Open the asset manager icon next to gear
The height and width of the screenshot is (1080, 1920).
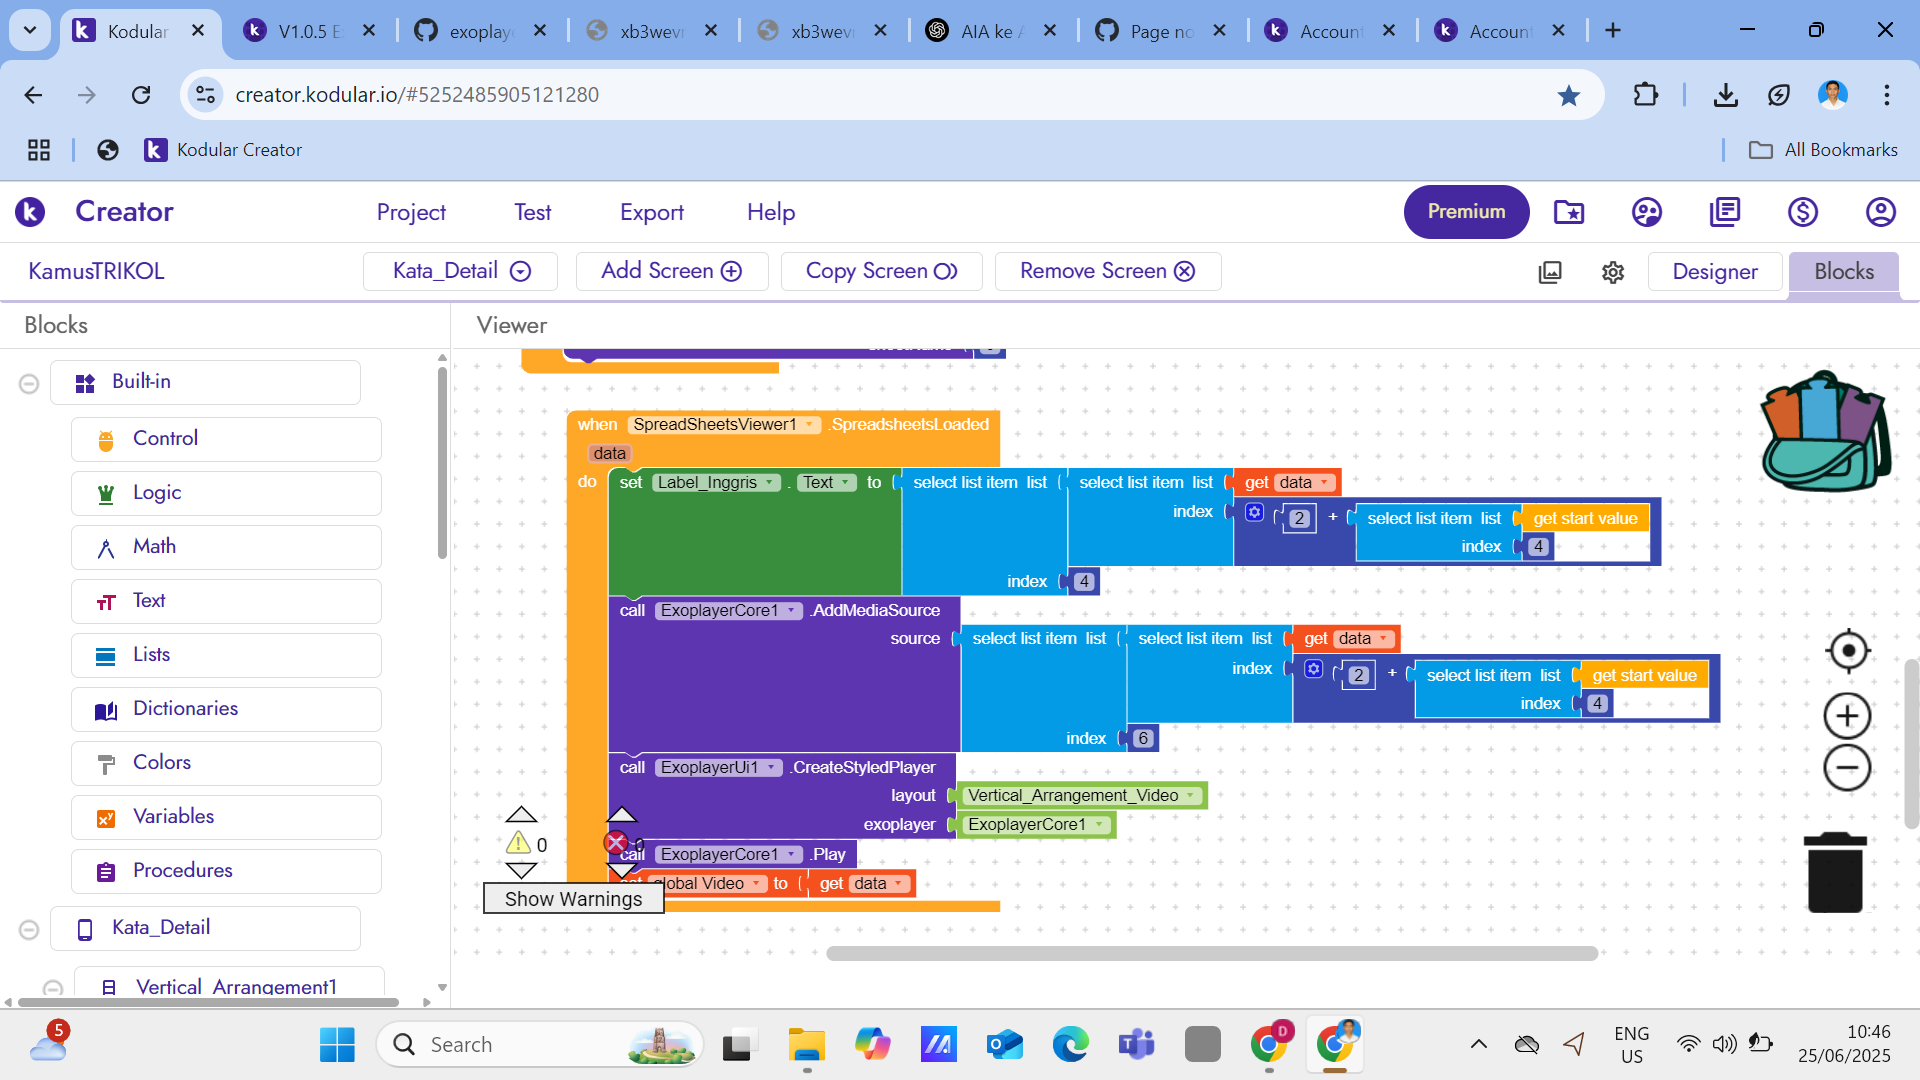[x=1550, y=272]
